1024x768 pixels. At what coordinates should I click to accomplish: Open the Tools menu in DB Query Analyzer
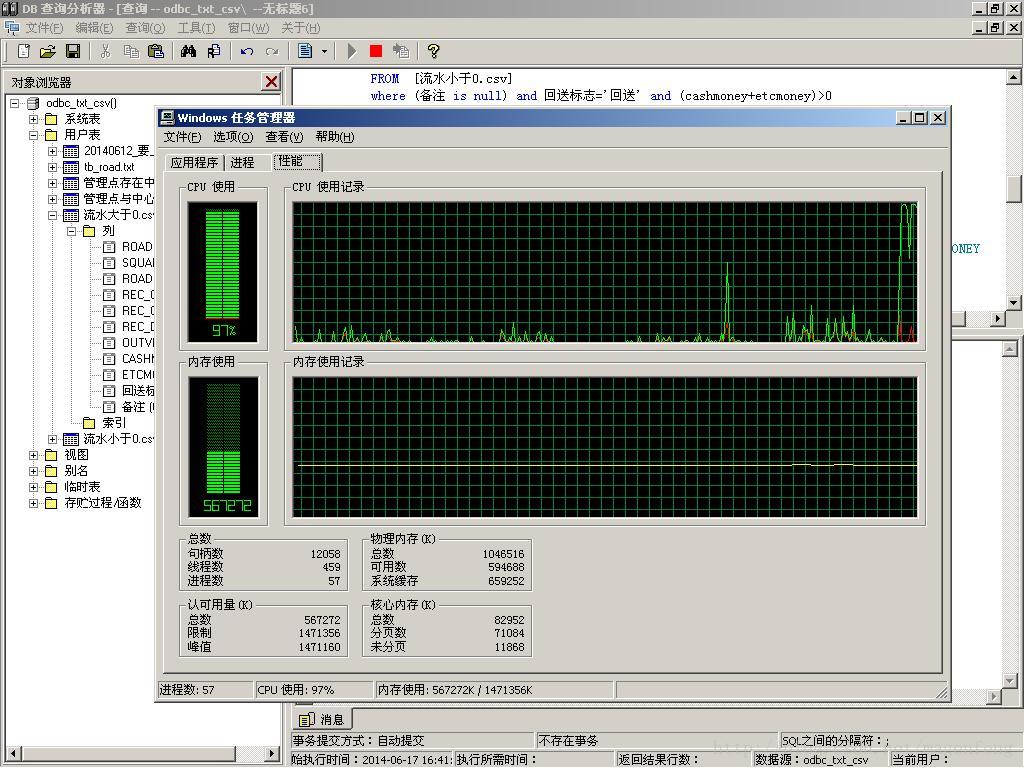coord(196,27)
